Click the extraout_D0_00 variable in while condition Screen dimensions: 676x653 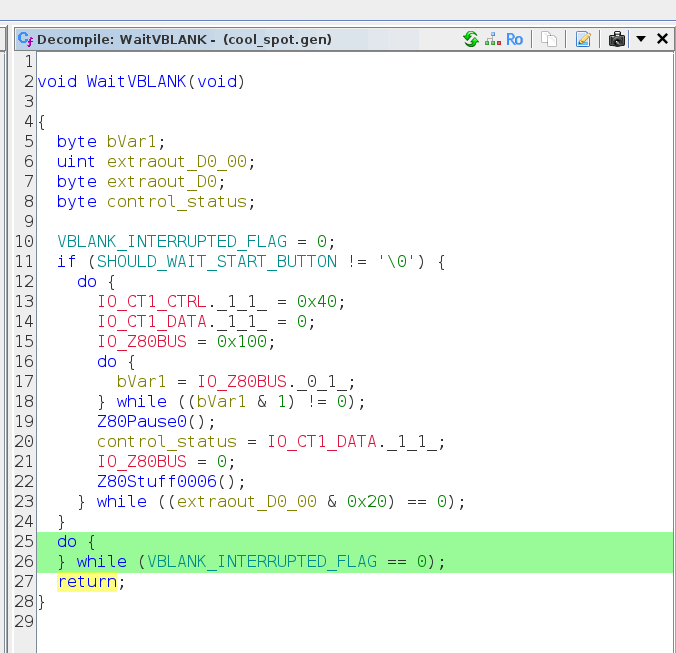point(246,501)
